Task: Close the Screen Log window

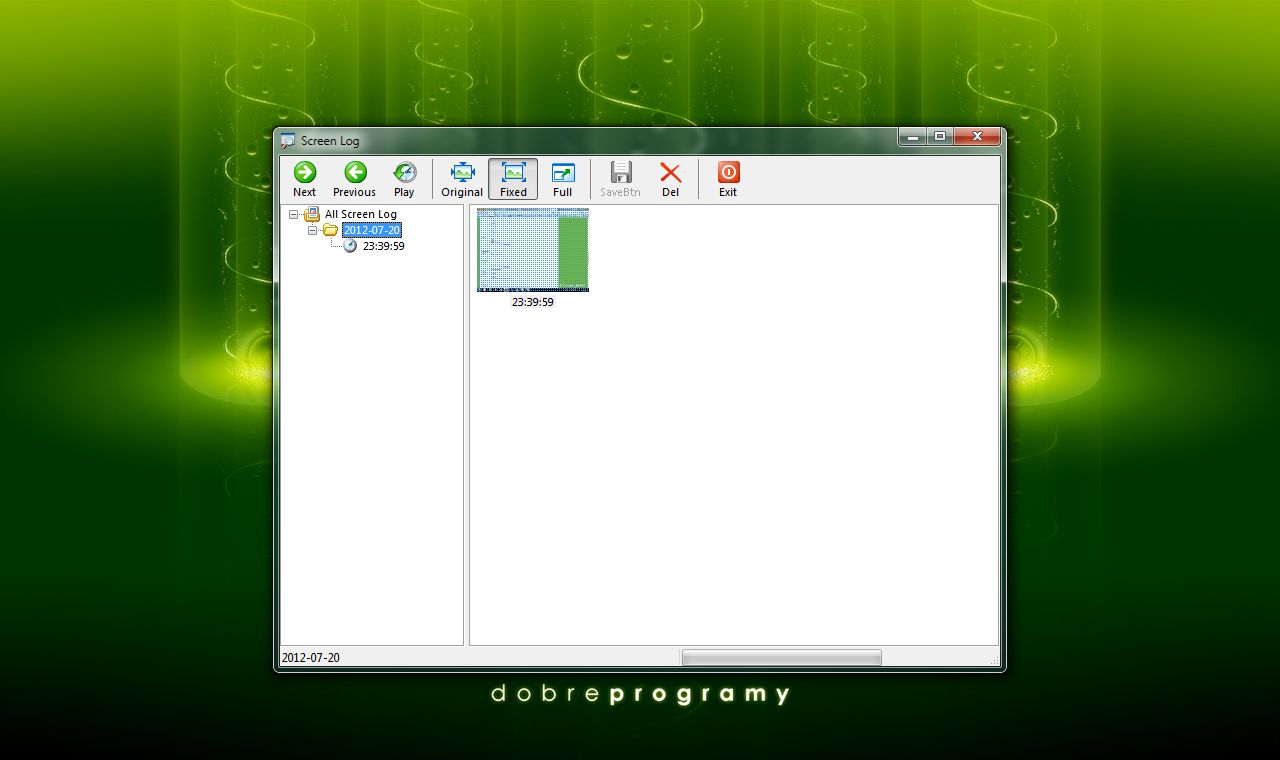Action: [x=977, y=137]
